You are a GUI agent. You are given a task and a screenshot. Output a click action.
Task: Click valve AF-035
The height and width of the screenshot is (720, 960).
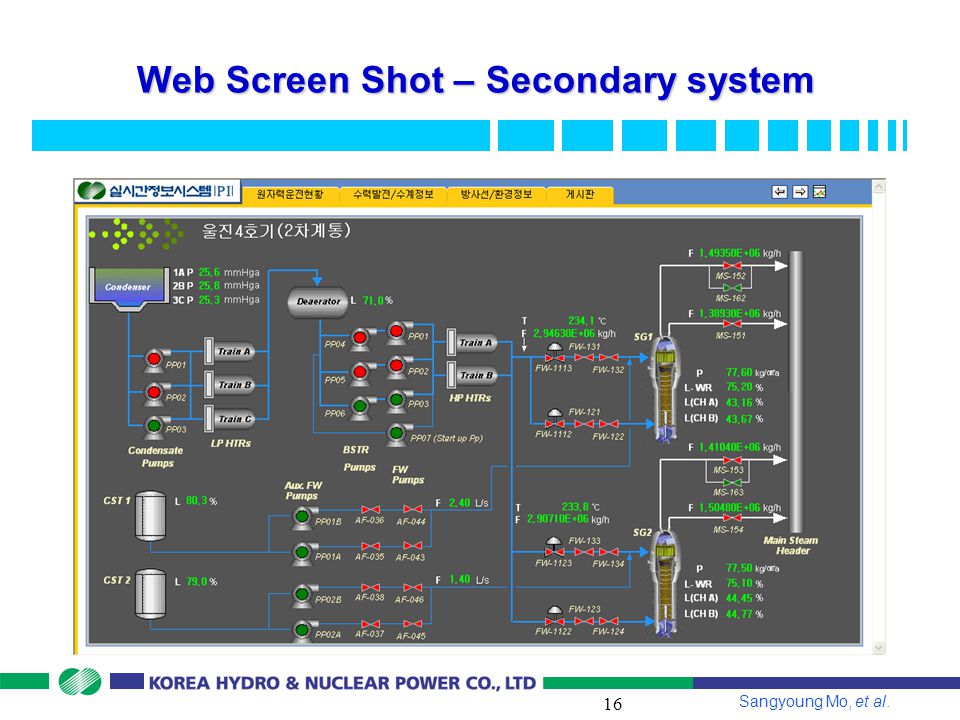pos(370,546)
